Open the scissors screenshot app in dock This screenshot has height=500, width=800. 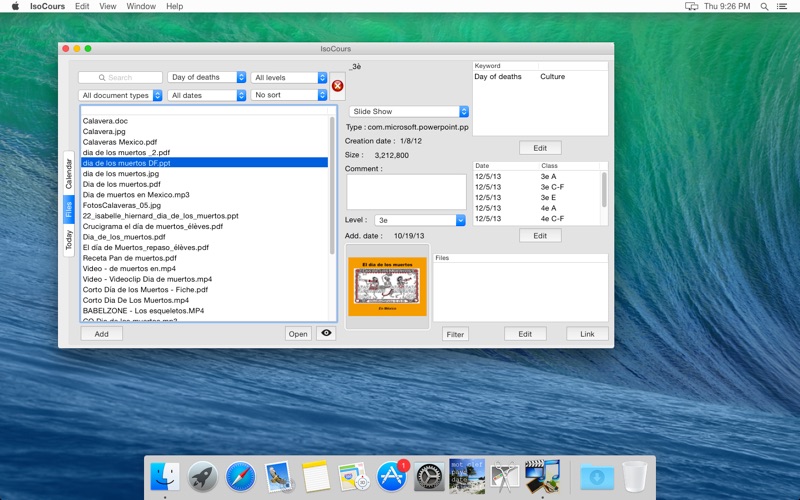(505, 477)
